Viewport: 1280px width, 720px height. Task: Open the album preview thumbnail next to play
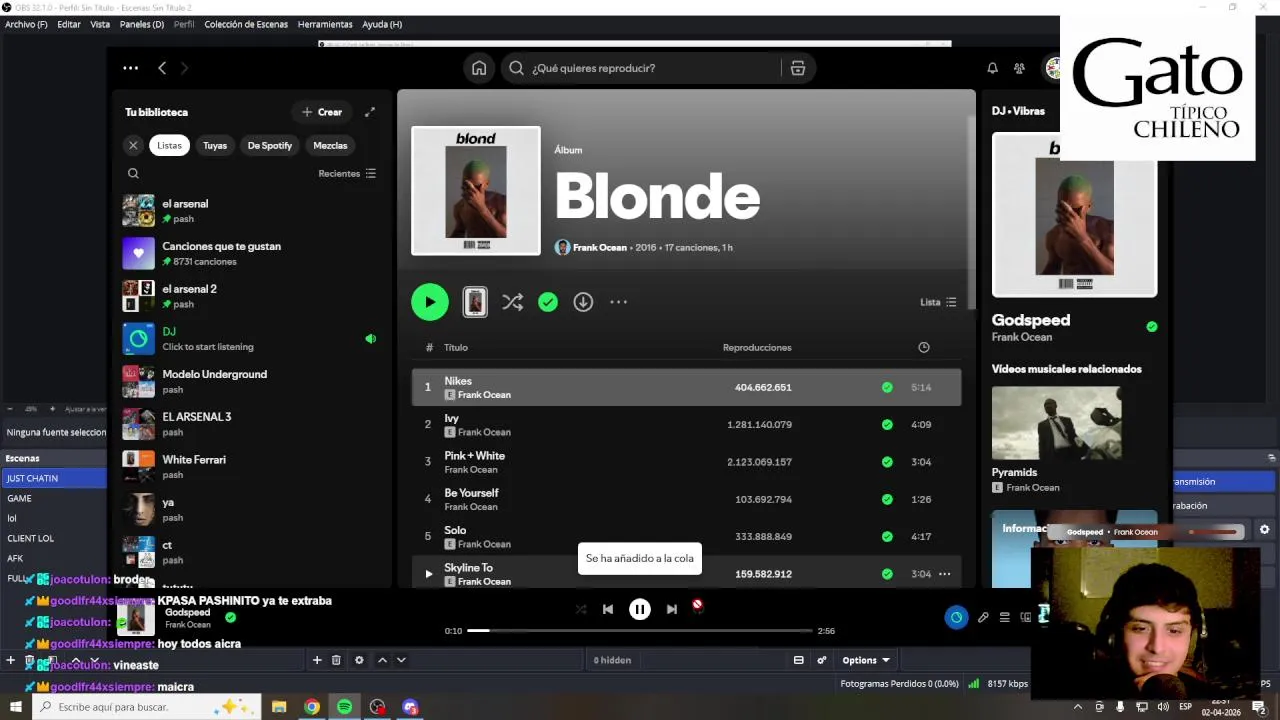pos(475,302)
